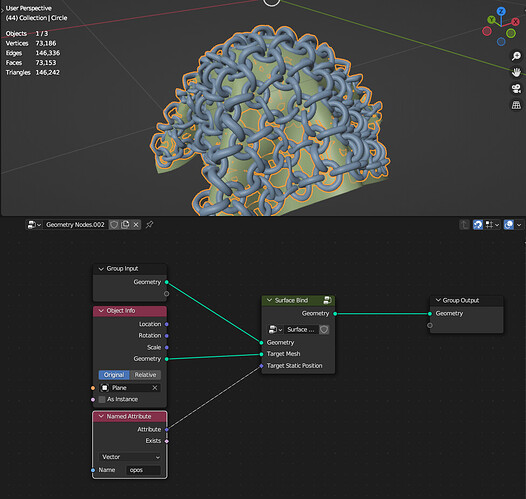The width and height of the screenshot is (526, 499).
Task: Click Object Info Geometry output socket
Action: point(167,359)
